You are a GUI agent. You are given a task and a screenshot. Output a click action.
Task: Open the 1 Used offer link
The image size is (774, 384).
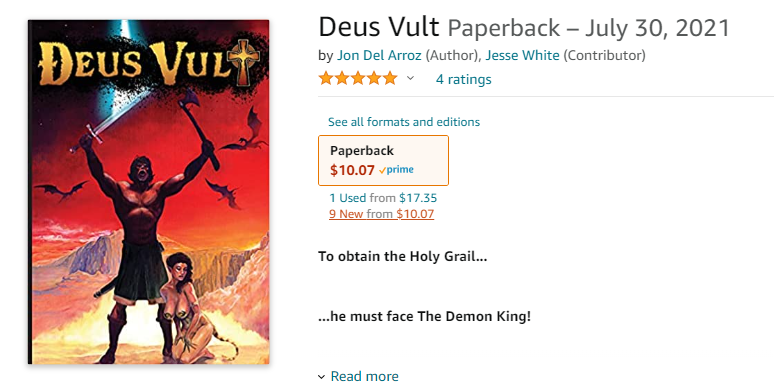click(348, 198)
